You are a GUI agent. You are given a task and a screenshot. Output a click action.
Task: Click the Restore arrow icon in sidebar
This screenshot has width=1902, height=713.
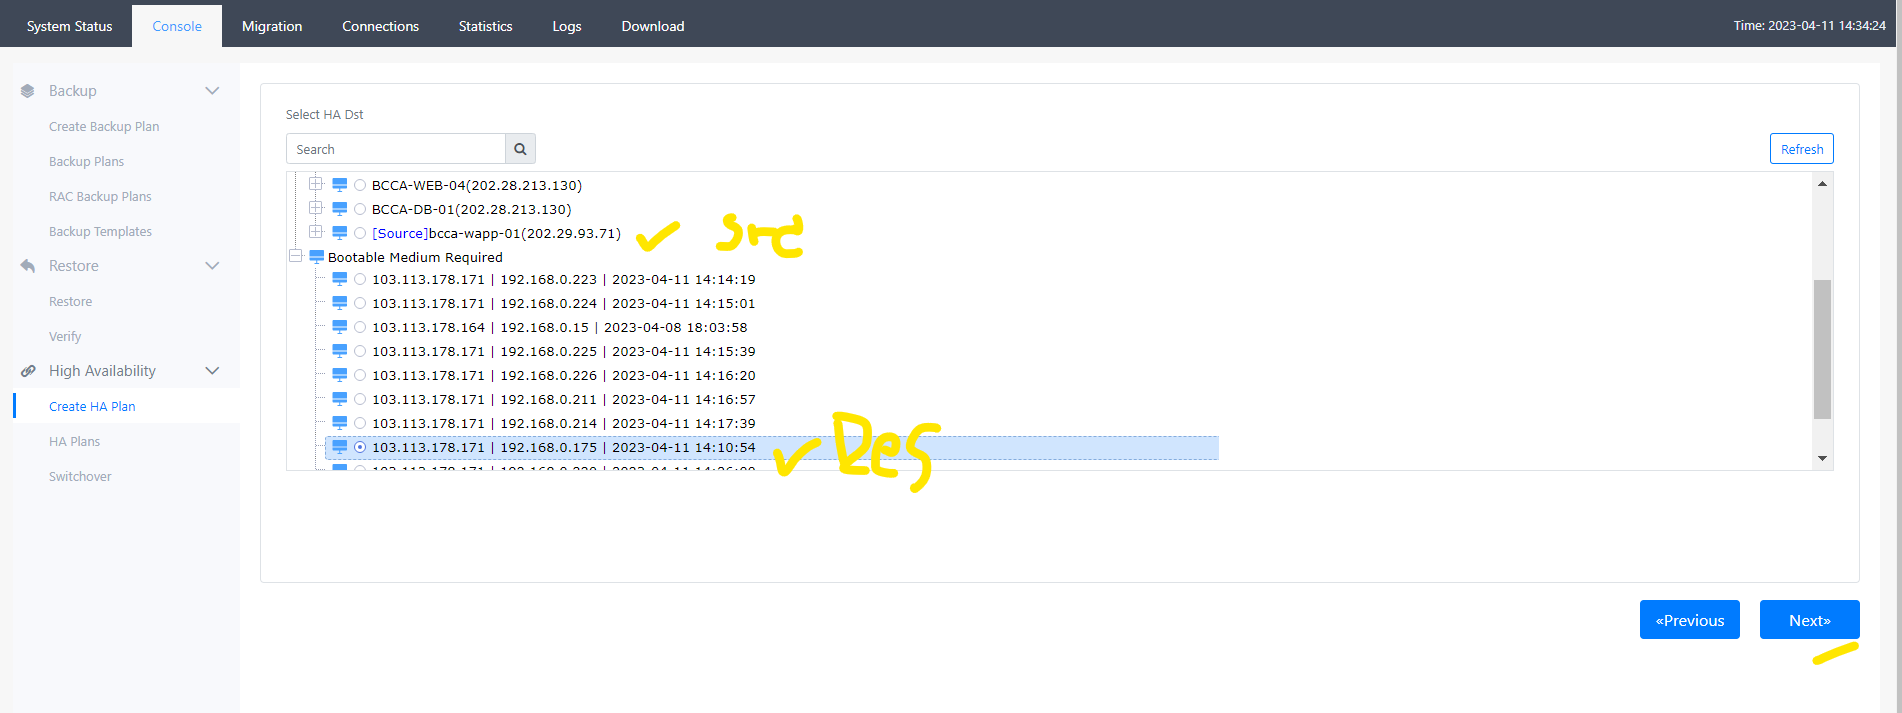pyautogui.click(x=28, y=266)
